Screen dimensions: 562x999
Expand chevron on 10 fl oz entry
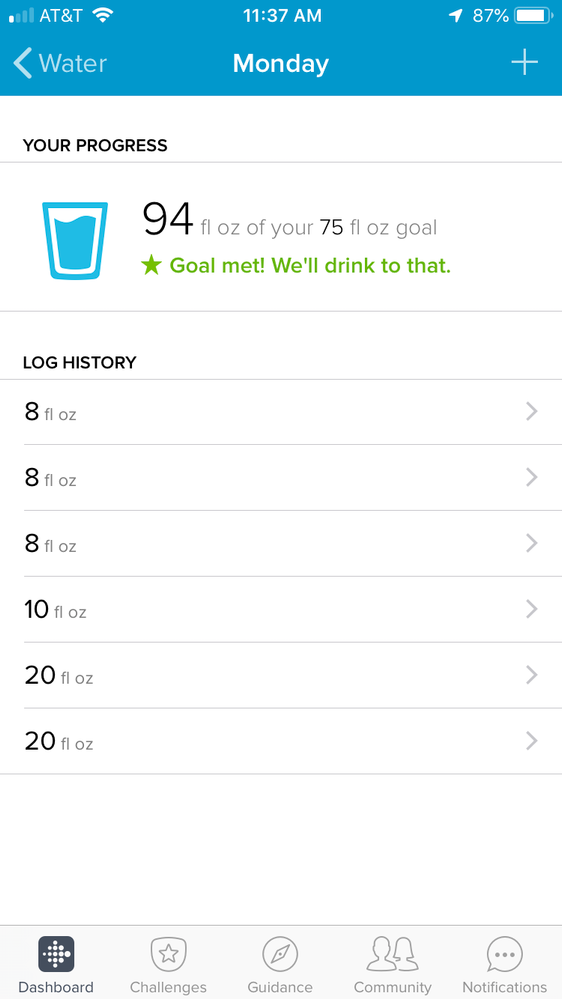(x=532, y=610)
